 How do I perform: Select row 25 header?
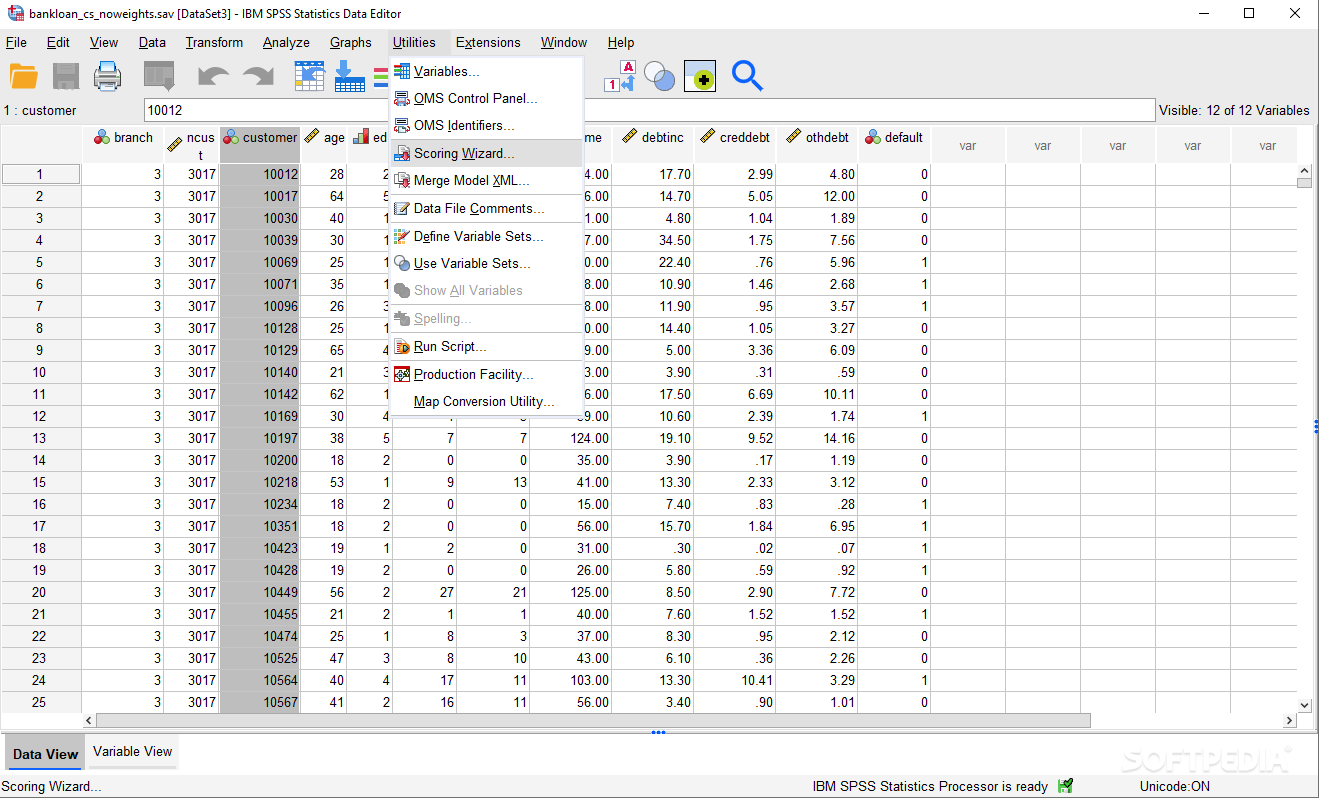[x=40, y=702]
